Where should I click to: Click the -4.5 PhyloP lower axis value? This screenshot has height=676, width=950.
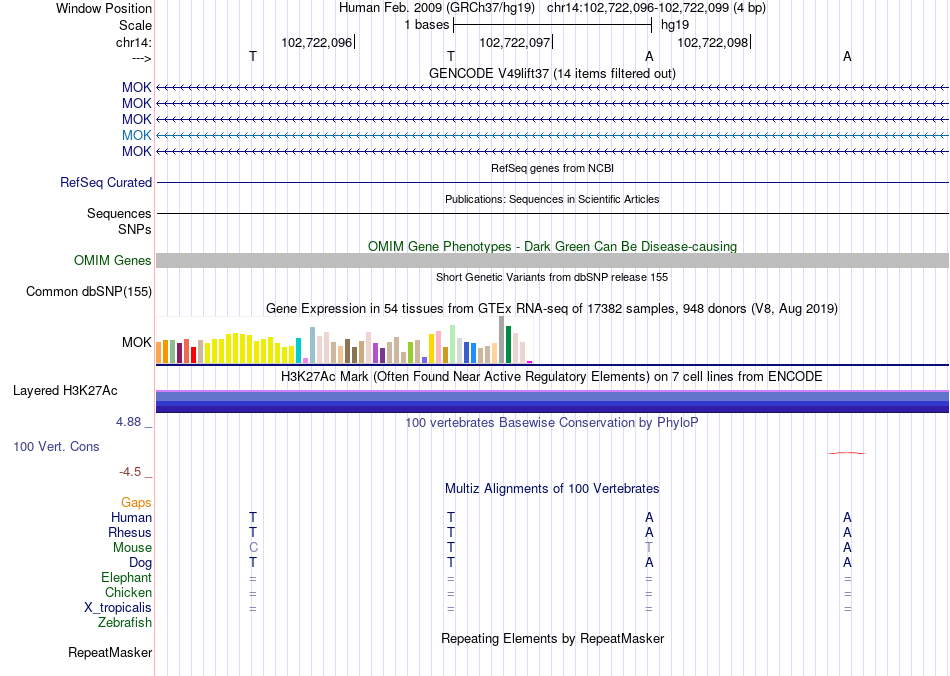[130, 472]
